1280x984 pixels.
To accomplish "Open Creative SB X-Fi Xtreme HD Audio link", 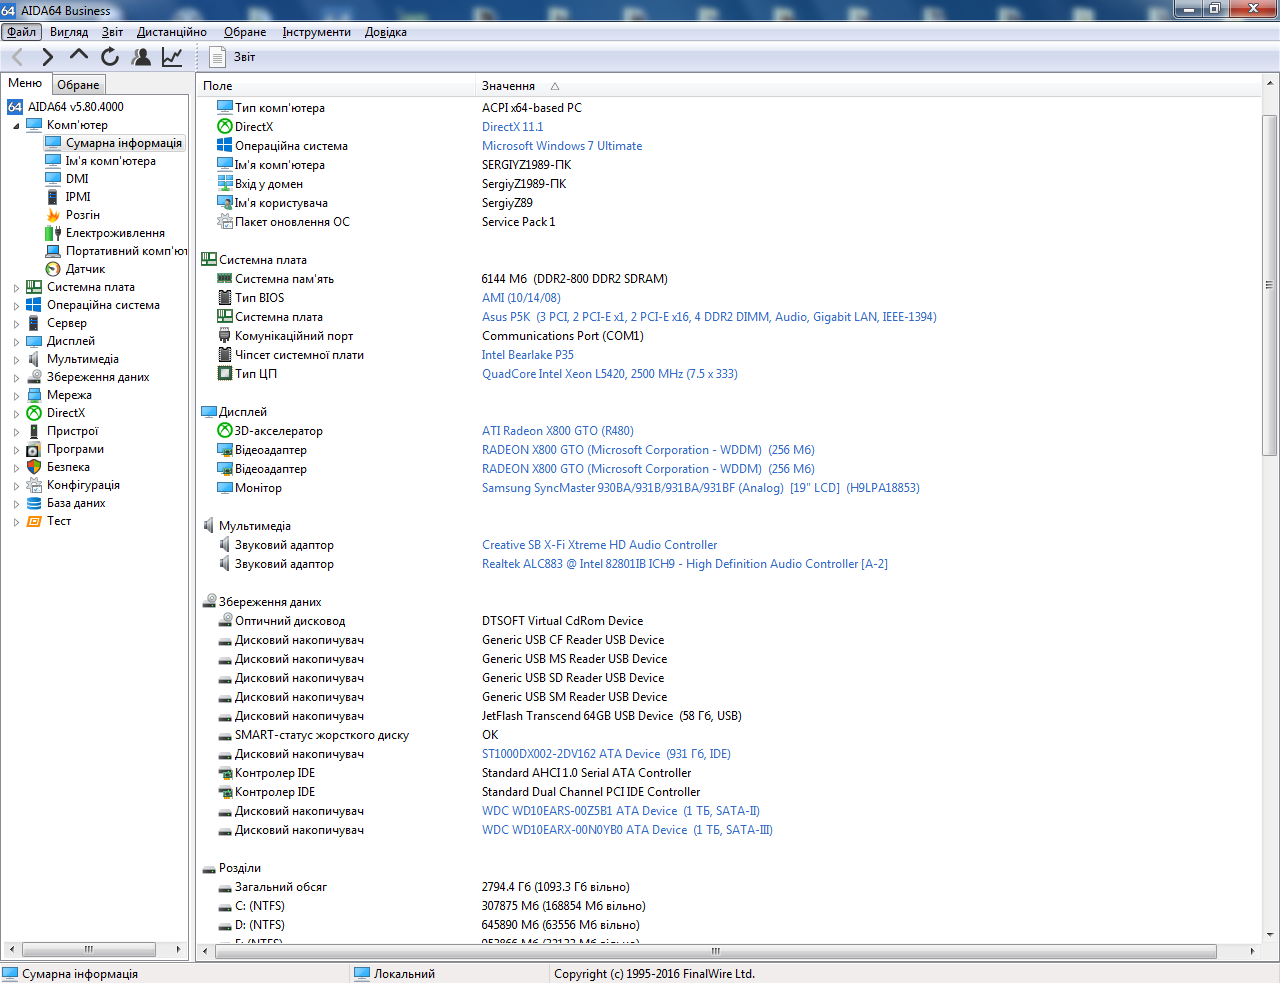I will 599,545.
